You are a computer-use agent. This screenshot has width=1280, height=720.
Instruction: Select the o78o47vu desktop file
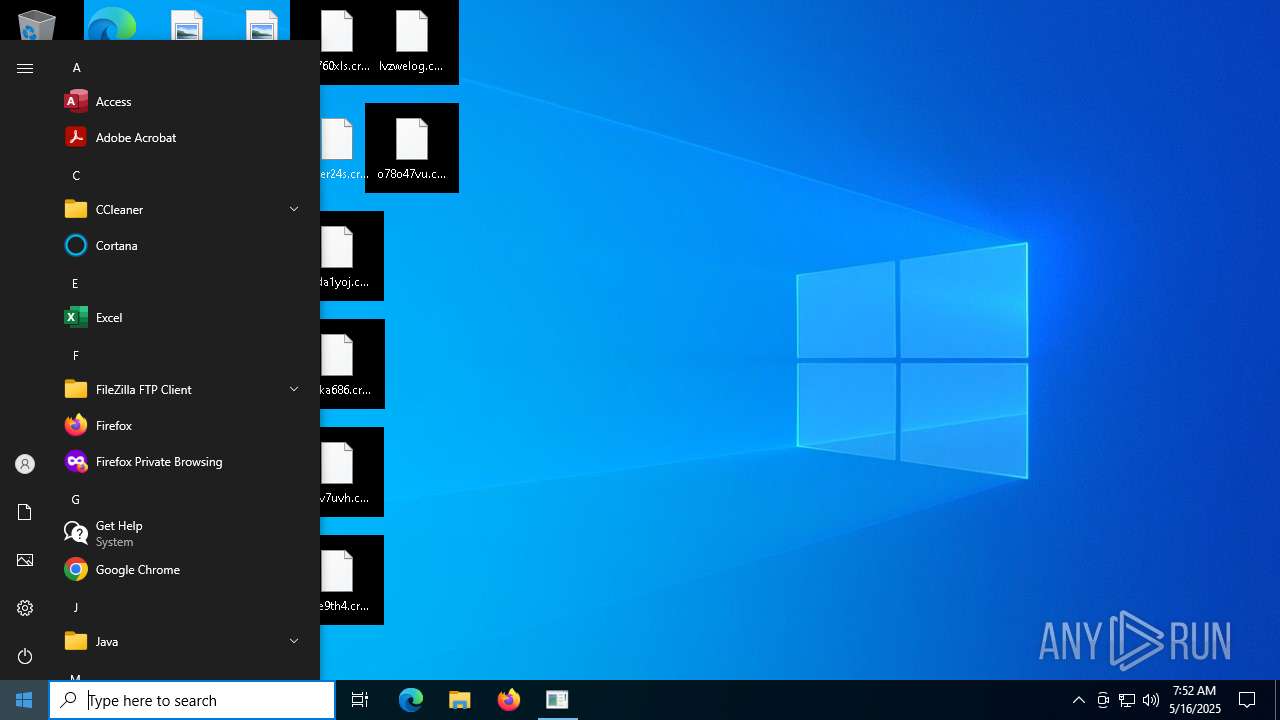(x=412, y=148)
